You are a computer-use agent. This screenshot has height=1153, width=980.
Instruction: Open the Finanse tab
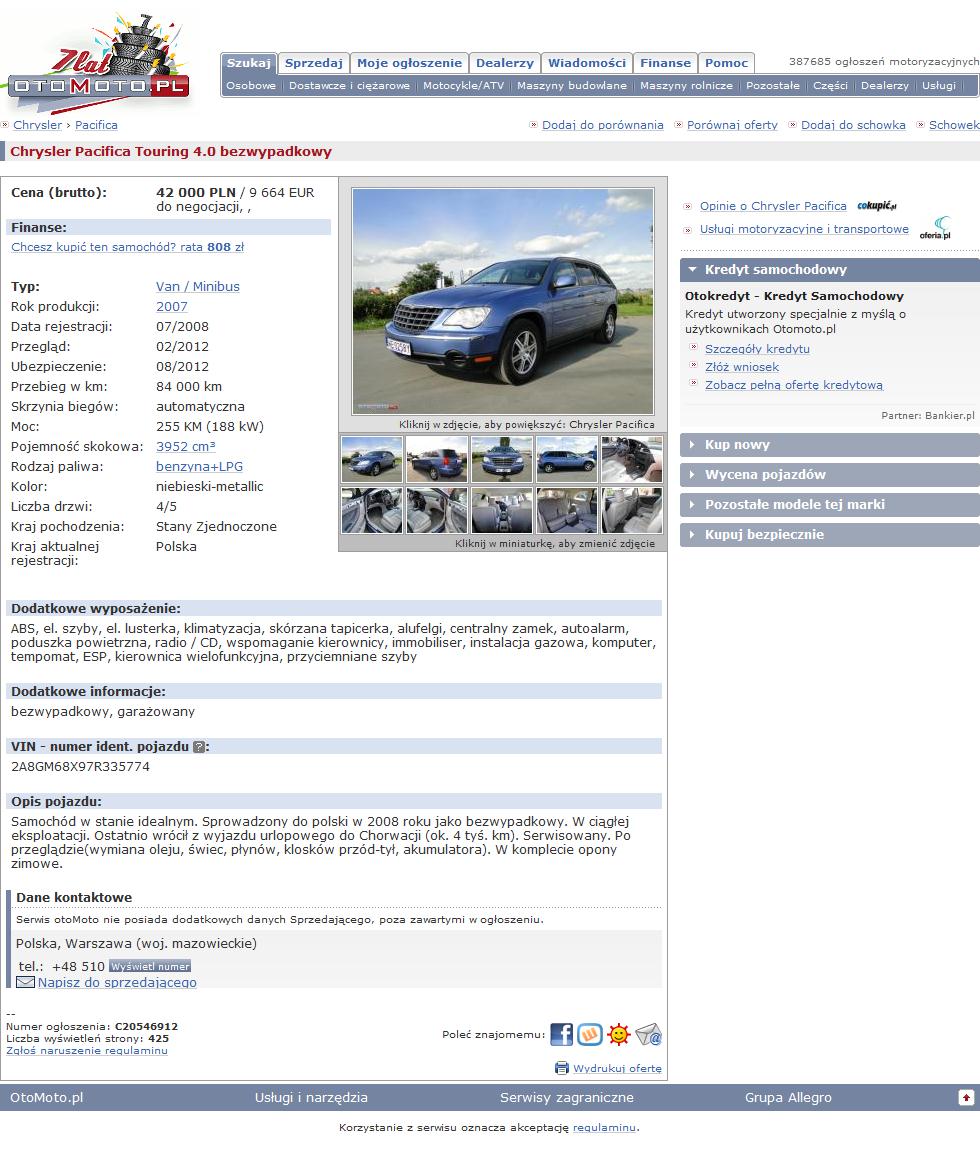665,63
